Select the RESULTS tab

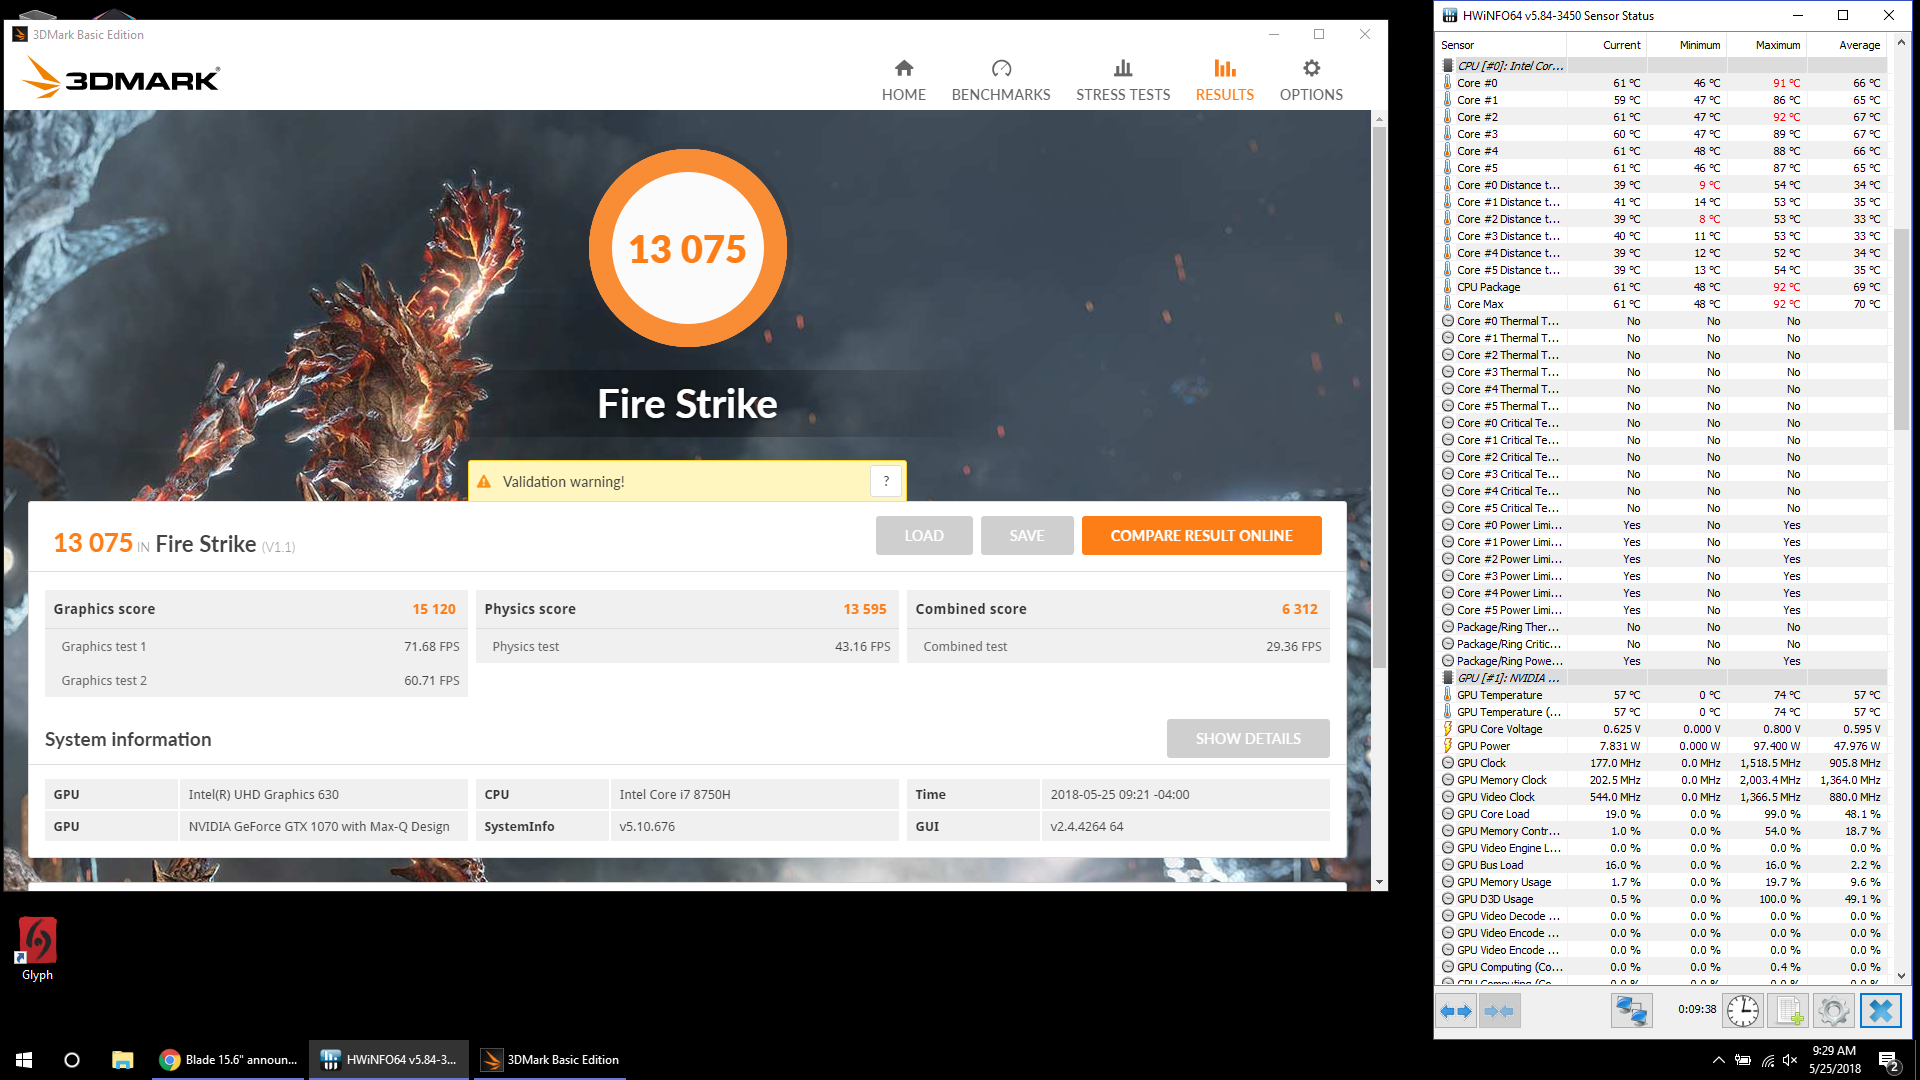click(x=1224, y=80)
